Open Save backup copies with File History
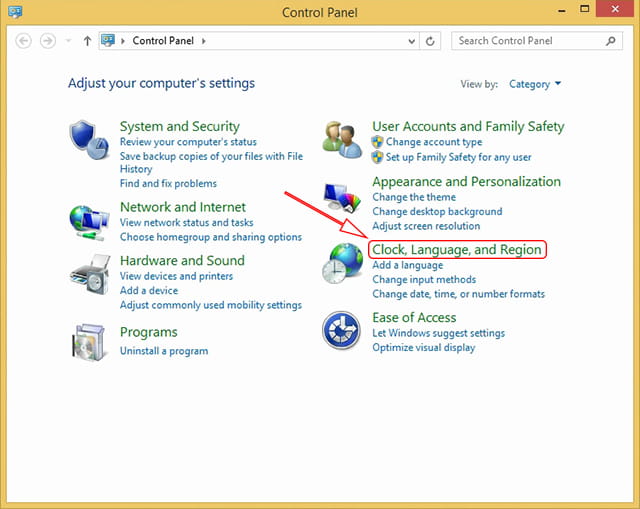 (211, 162)
